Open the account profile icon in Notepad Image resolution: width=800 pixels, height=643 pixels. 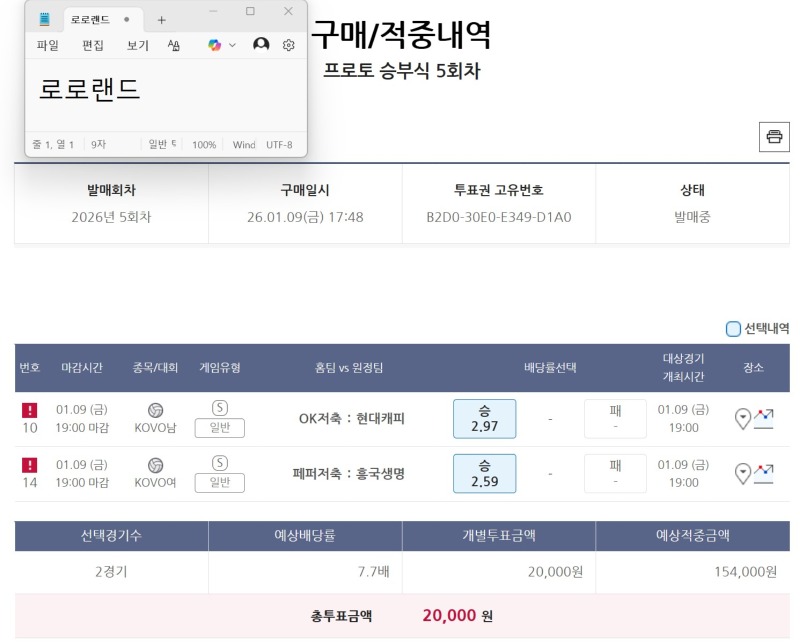click(x=261, y=45)
